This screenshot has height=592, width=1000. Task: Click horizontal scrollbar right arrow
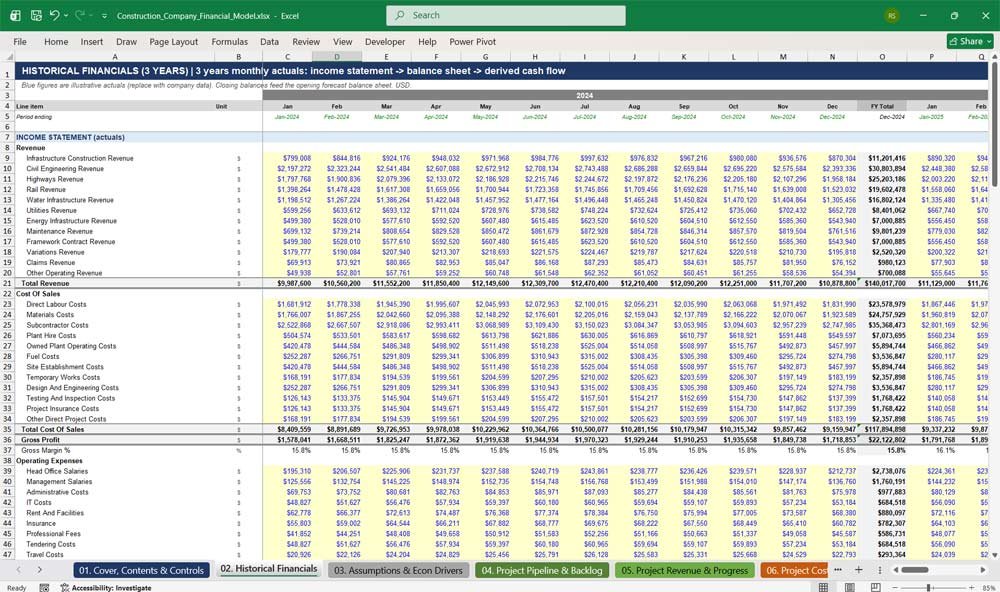(x=983, y=570)
